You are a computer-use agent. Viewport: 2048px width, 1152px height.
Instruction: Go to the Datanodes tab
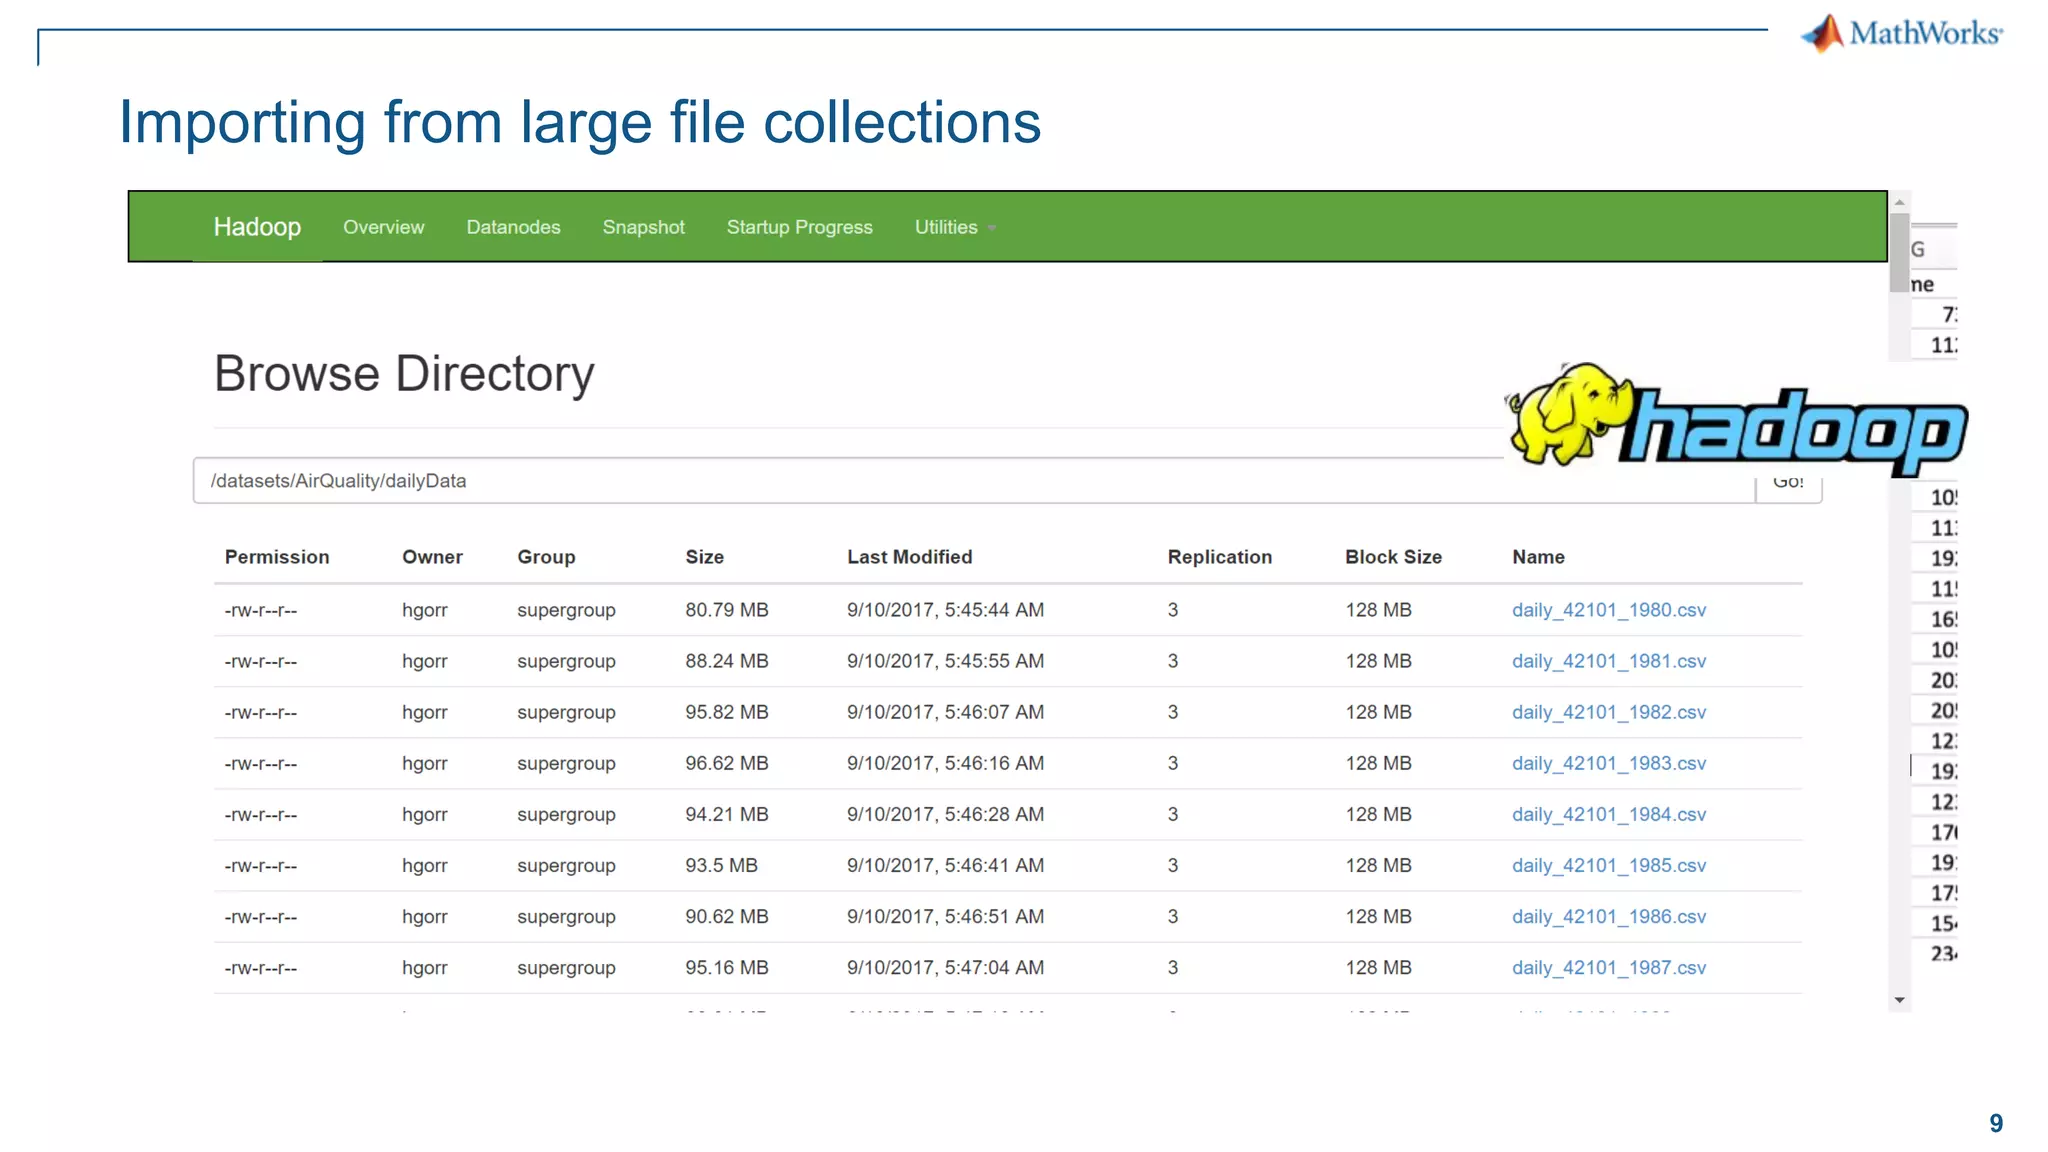[513, 227]
